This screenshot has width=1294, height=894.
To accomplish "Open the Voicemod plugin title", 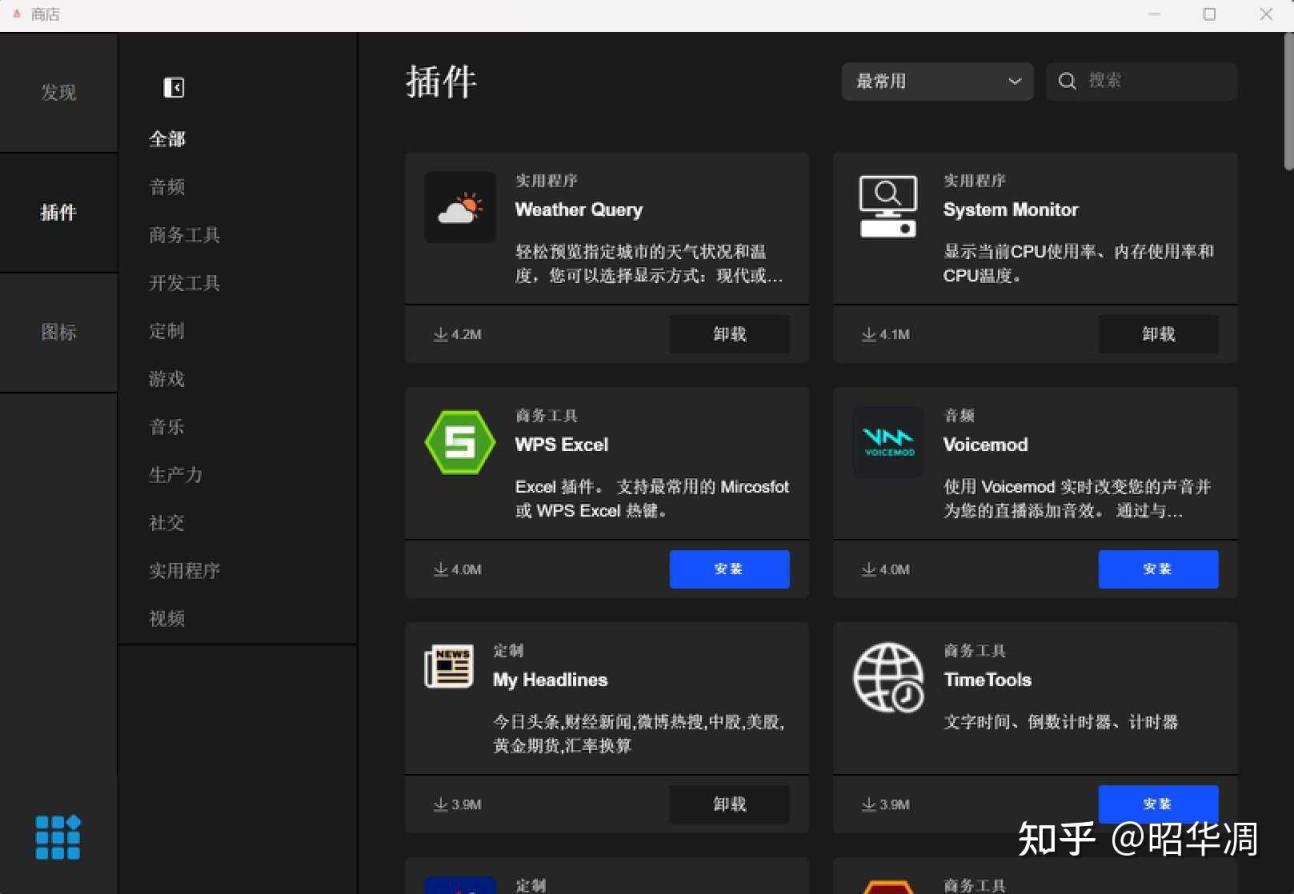I will (x=986, y=445).
